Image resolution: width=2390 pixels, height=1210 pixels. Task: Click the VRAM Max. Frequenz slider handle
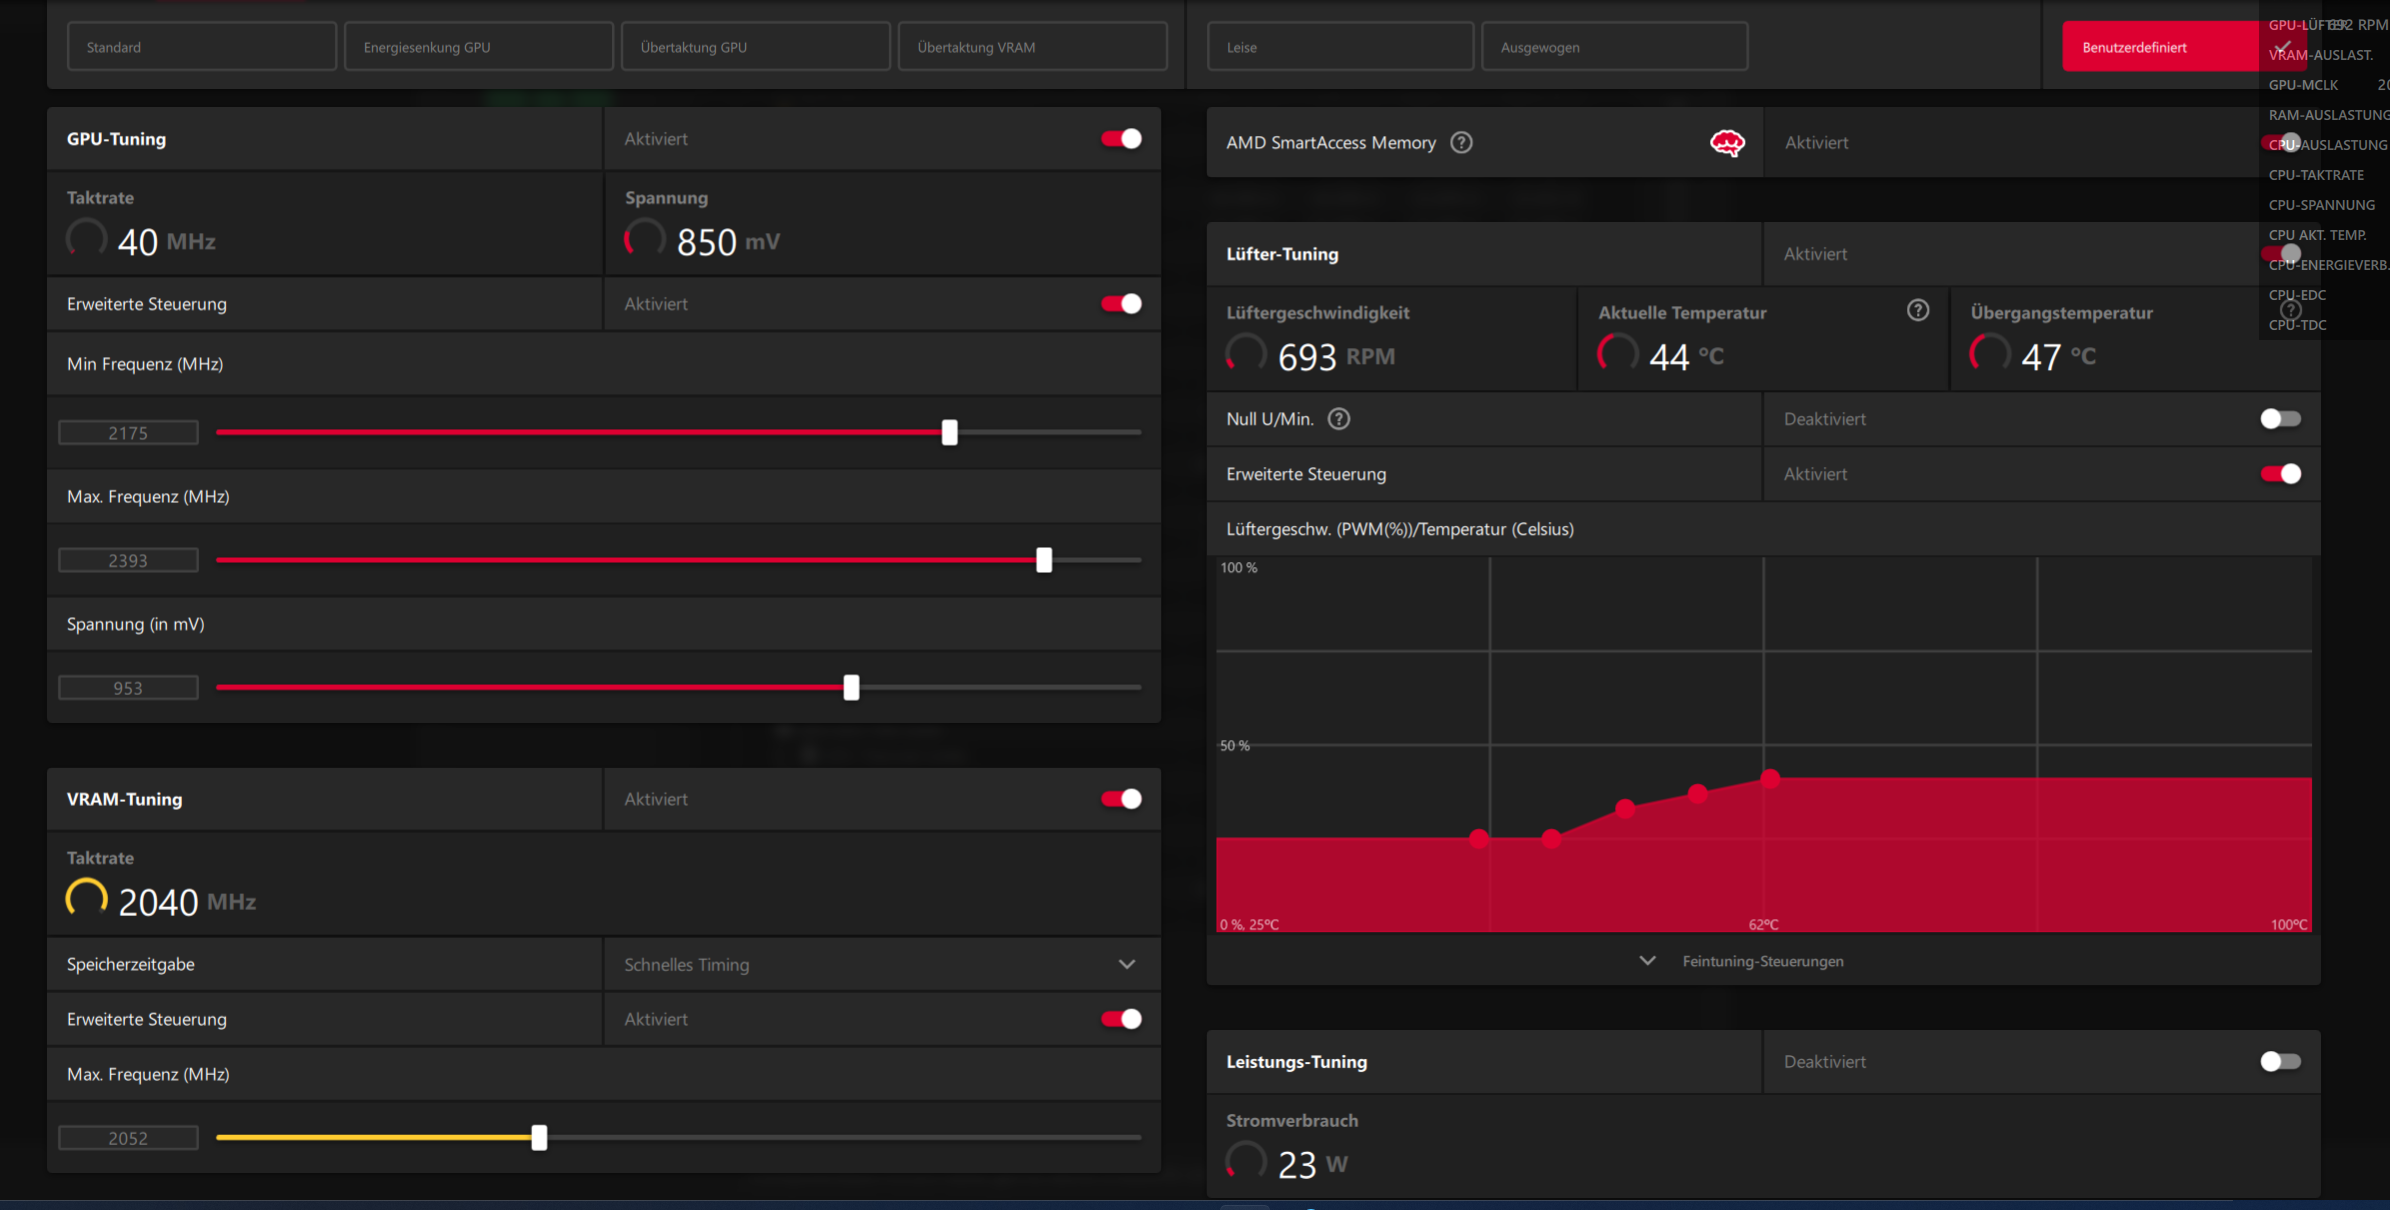pos(539,1138)
